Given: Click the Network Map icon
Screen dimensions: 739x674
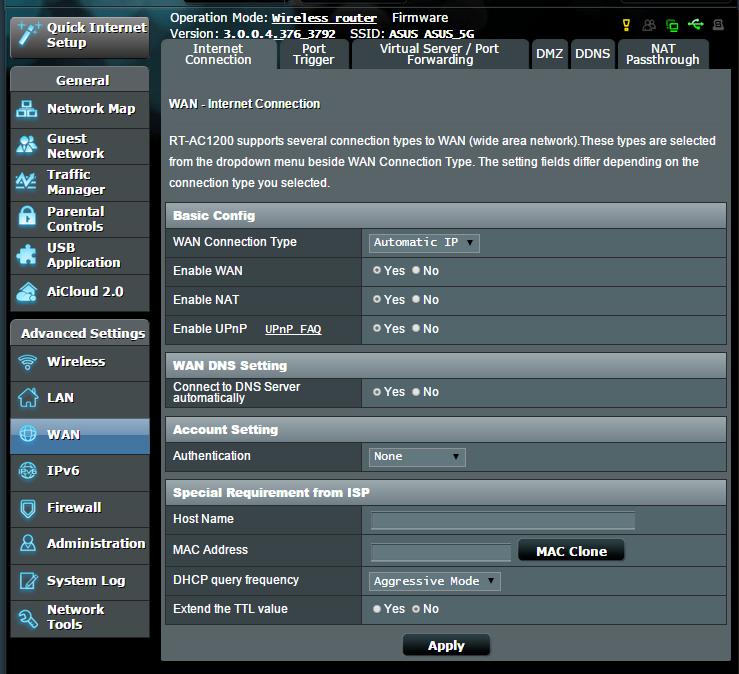Looking at the screenshot, I should (x=27, y=109).
